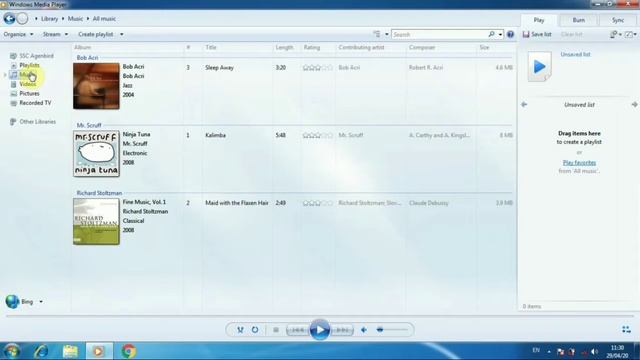Adjust the volume slider
The width and height of the screenshot is (640, 360).
pos(391,330)
